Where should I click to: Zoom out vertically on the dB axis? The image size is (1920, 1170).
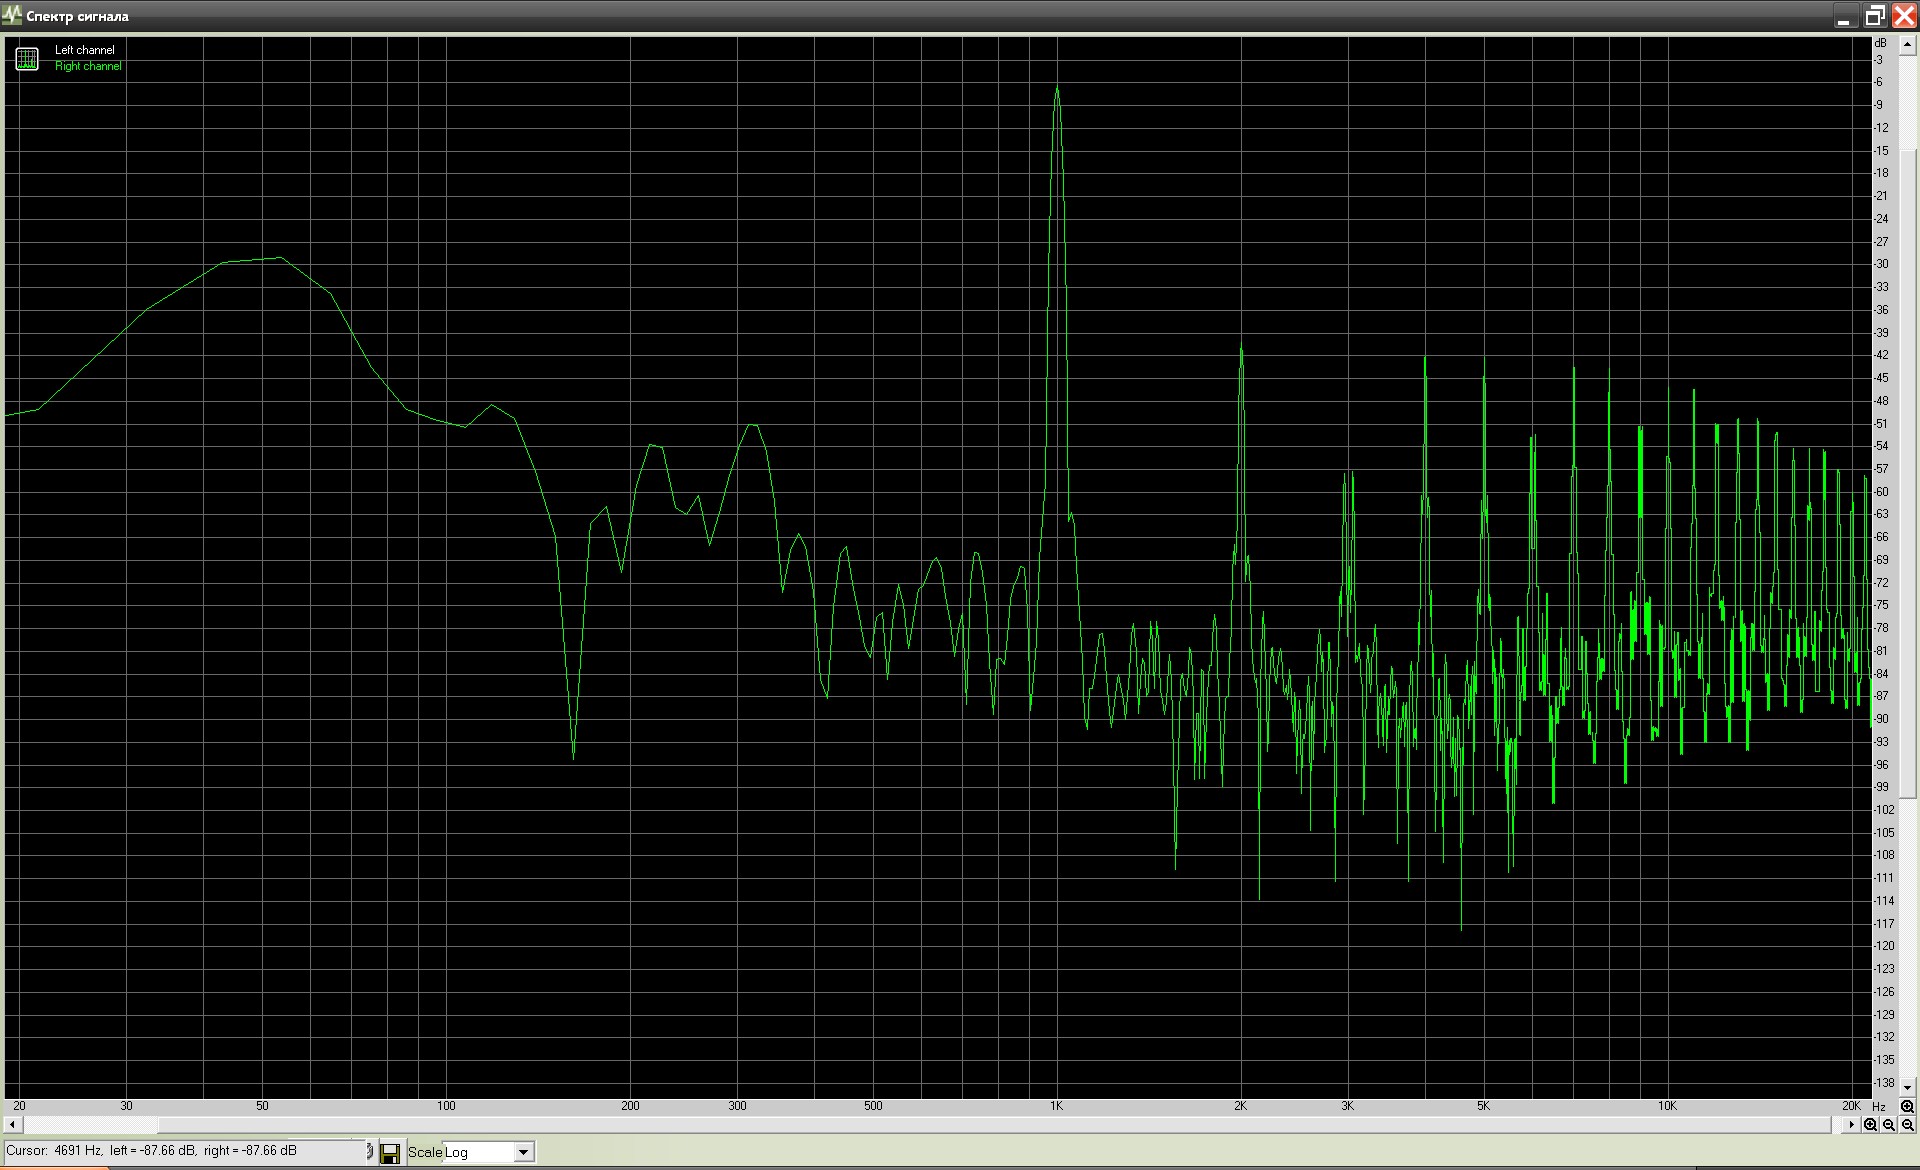[x=1907, y=1124]
